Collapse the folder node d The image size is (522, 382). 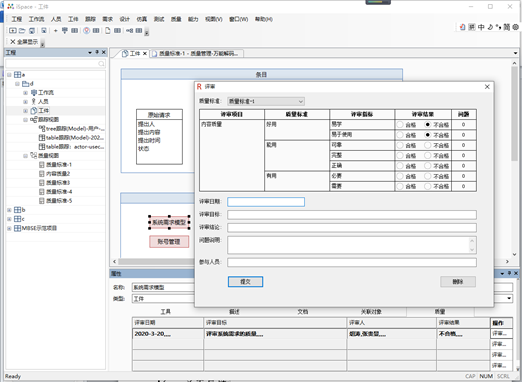(17, 84)
